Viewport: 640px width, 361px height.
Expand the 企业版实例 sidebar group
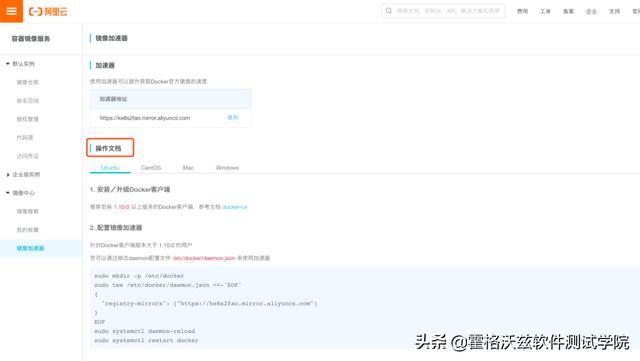point(23,174)
